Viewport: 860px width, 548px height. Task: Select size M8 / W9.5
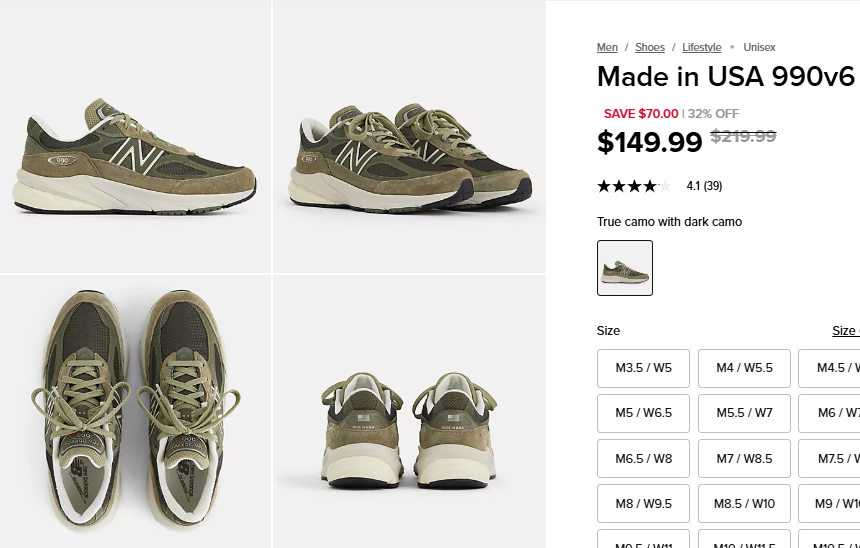[644, 504]
